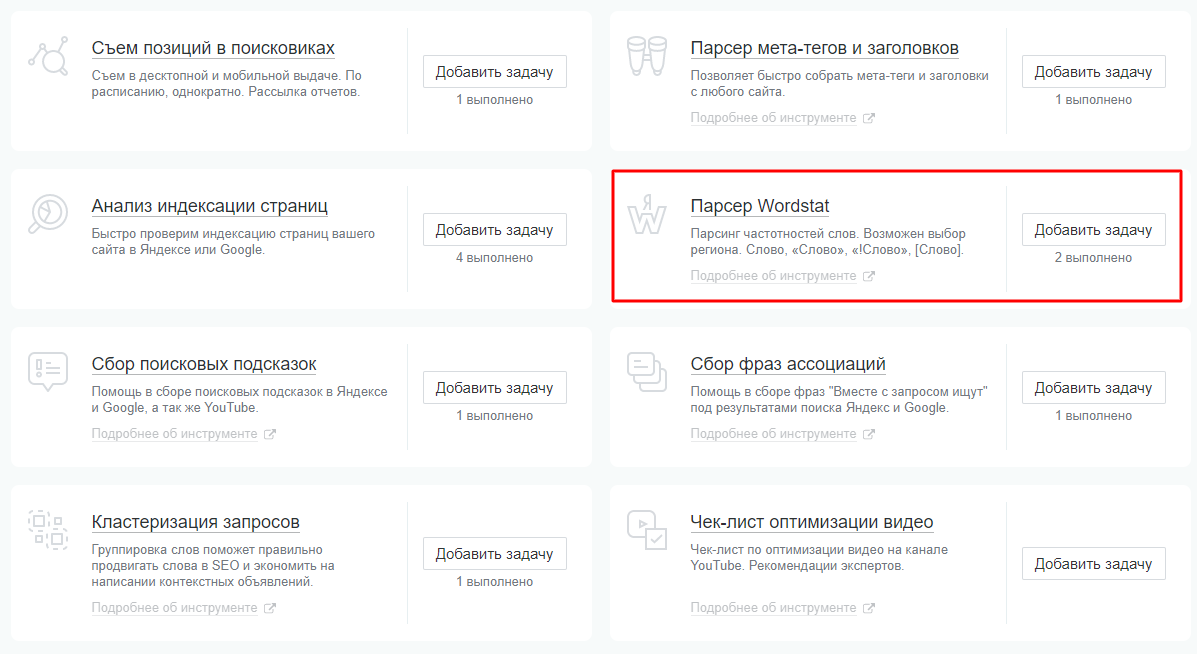
Task: Click description 'Помощь в сборе поисковых подсказок'
Action: pos(240,400)
